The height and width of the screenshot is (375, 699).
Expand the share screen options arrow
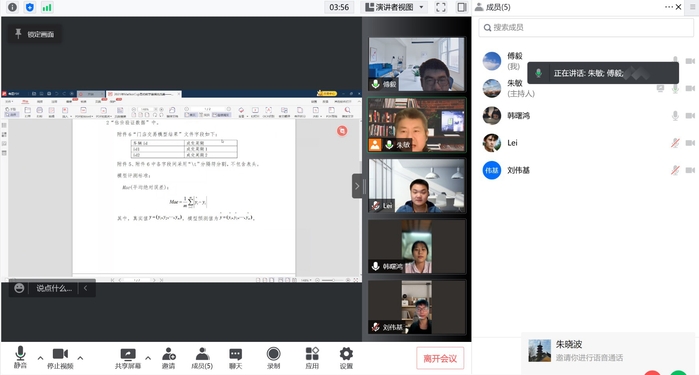pos(148,358)
